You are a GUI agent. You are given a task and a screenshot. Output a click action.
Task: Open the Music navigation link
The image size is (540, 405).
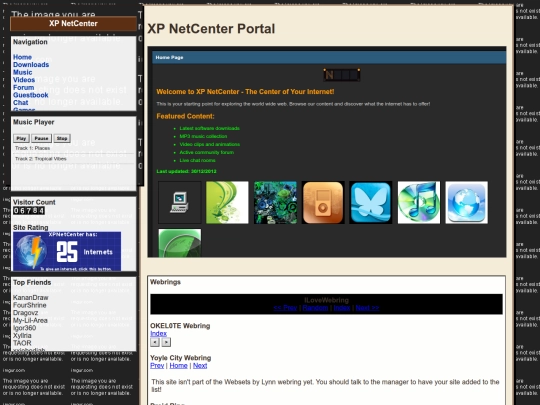click(23, 72)
